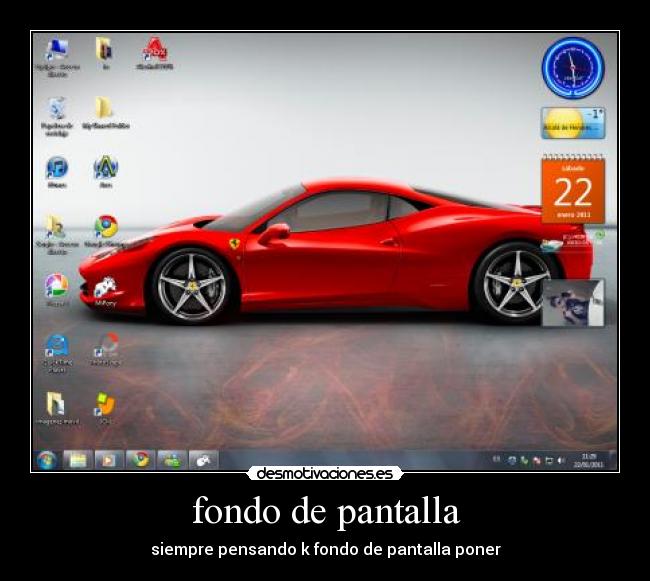
Task: Open Windows Explorer from the taskbar
Action: coord(78,460)
